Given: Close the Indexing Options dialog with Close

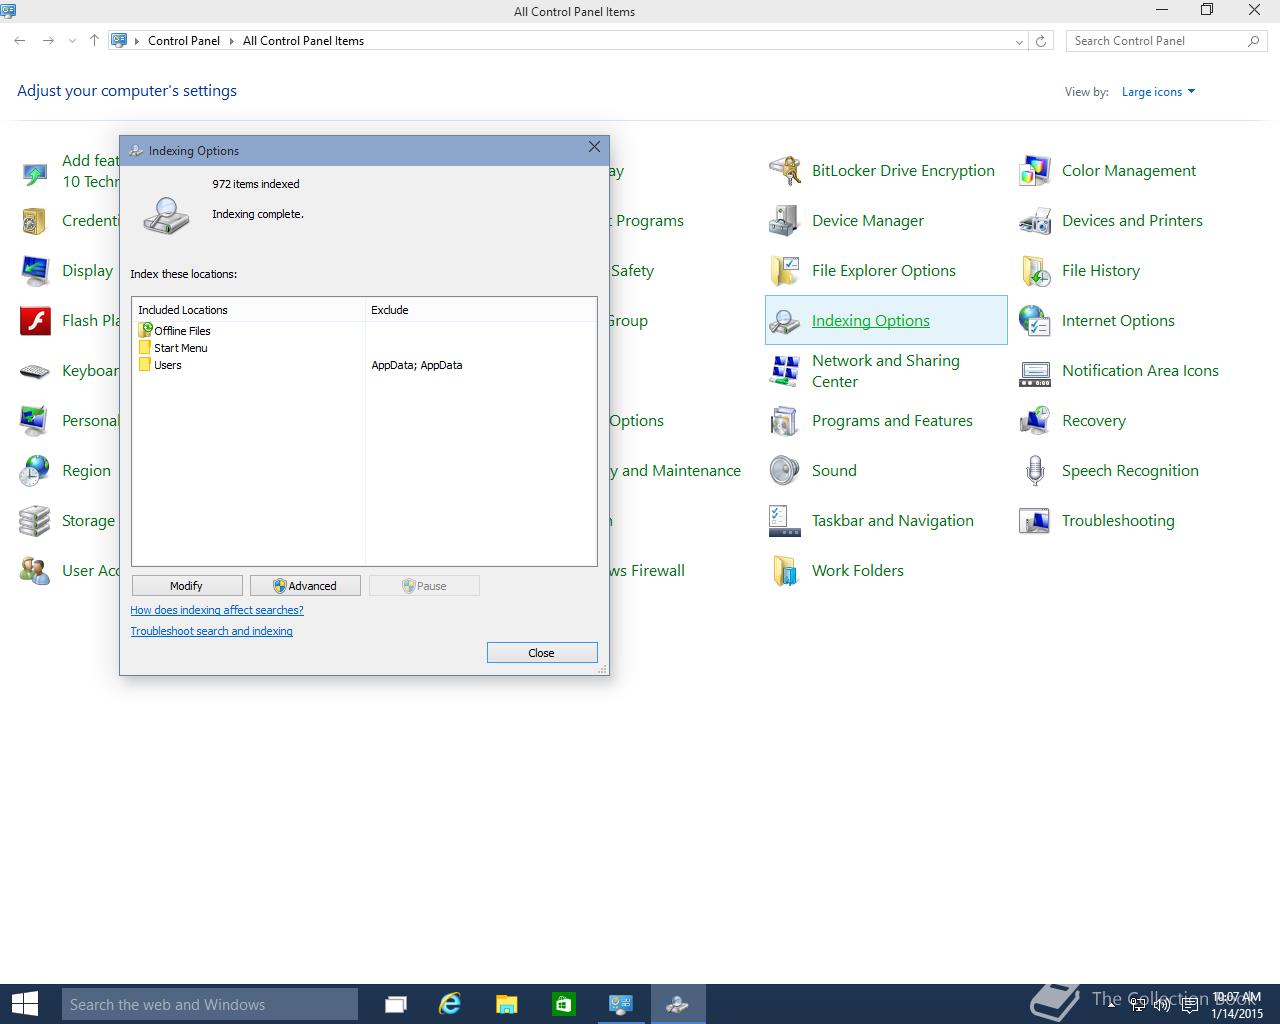Looking at the screenshot, I should tap(541, 653).
